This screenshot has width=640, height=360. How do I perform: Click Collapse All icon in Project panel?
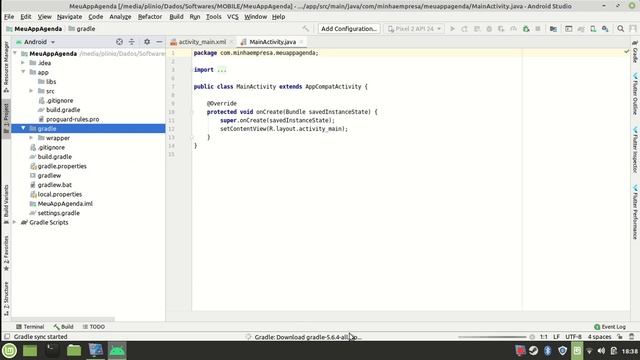pyautogui.click(x=131, y=42)
